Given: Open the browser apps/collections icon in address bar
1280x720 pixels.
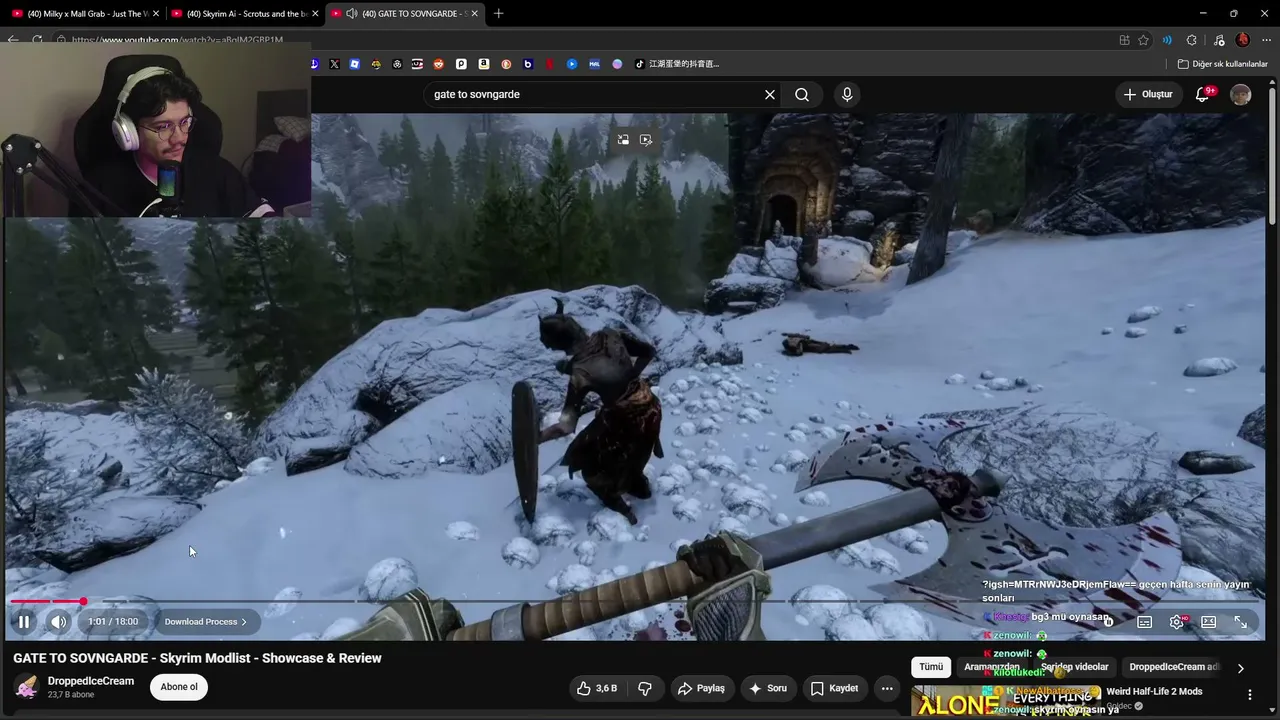Looking at the screenshot, I should [1125, 40].
